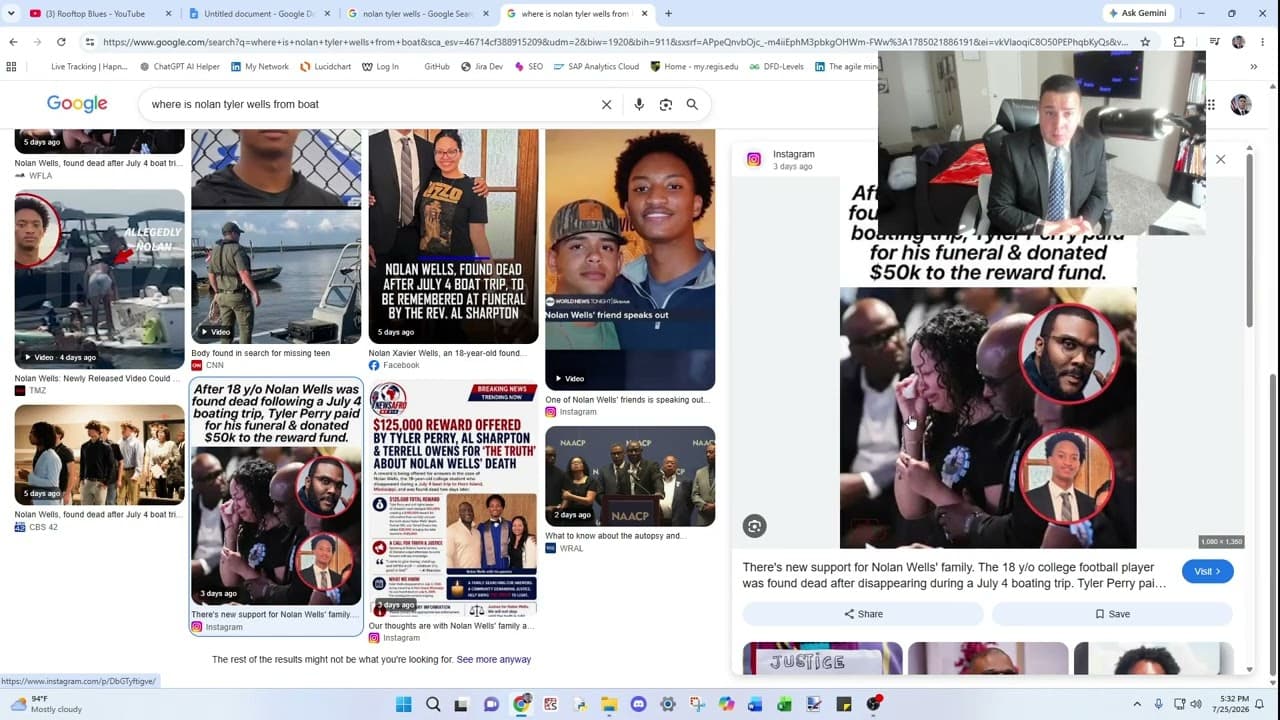Open the Google apps grid
This screenshot has width=1280, height=720.
[1211, 104]
